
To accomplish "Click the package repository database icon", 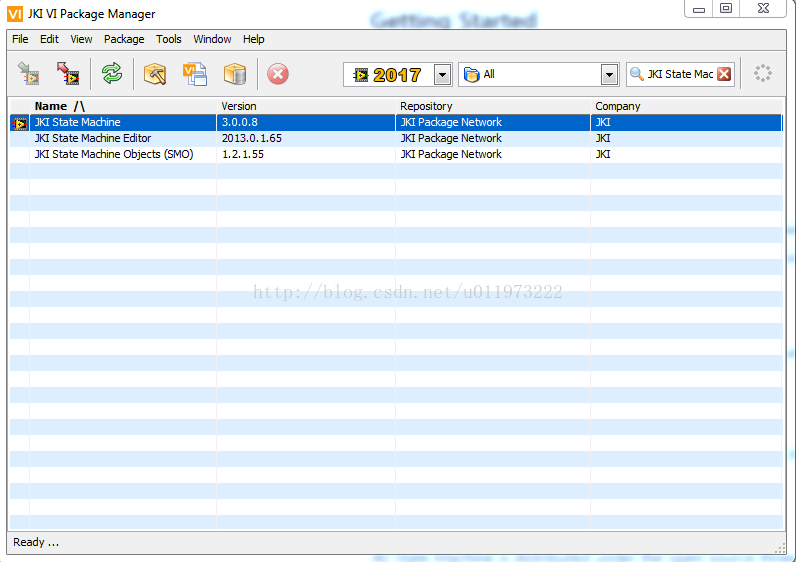I will [235, 74].
